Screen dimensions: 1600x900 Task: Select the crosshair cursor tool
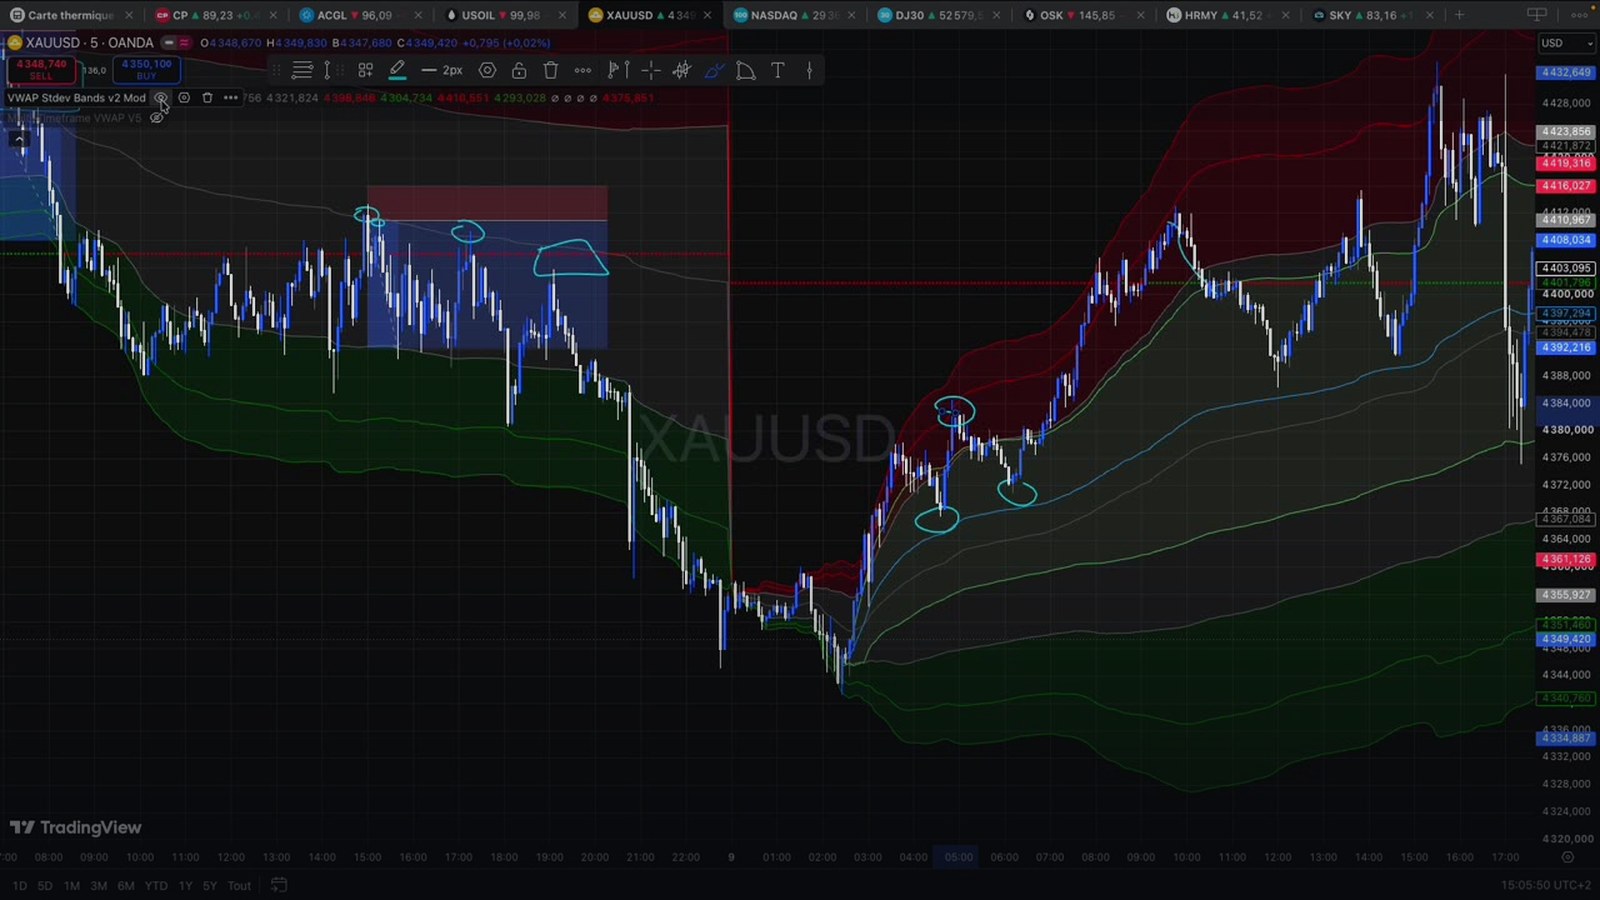tap(650, 70)
